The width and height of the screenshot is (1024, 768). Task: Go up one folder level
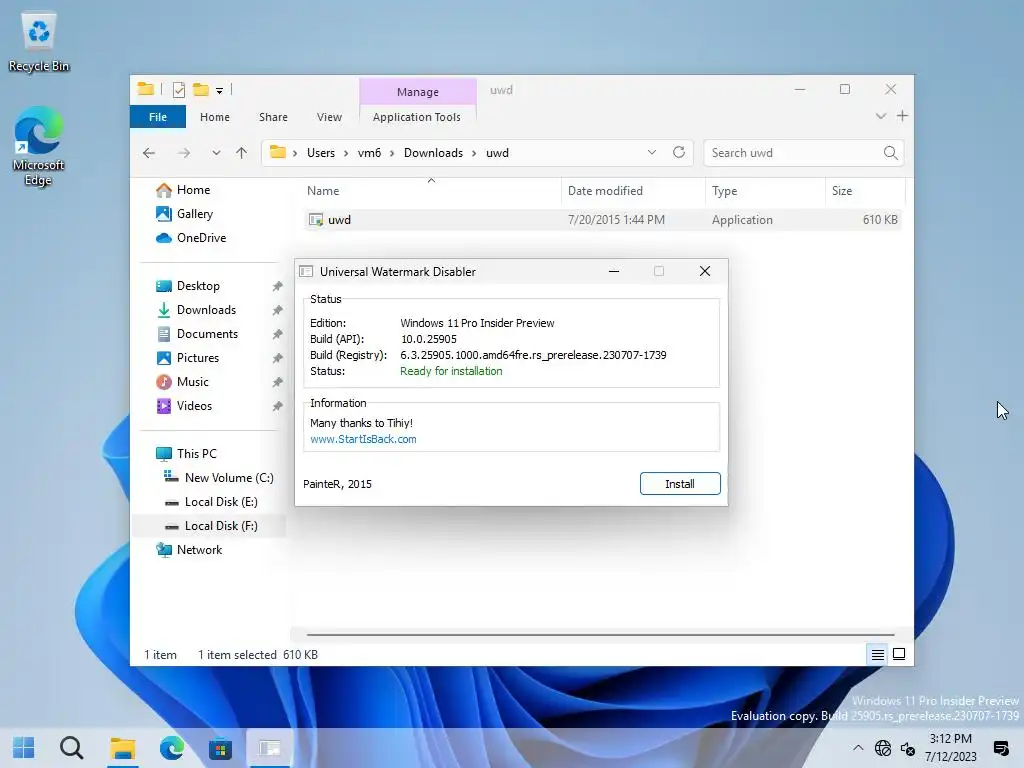242,153
